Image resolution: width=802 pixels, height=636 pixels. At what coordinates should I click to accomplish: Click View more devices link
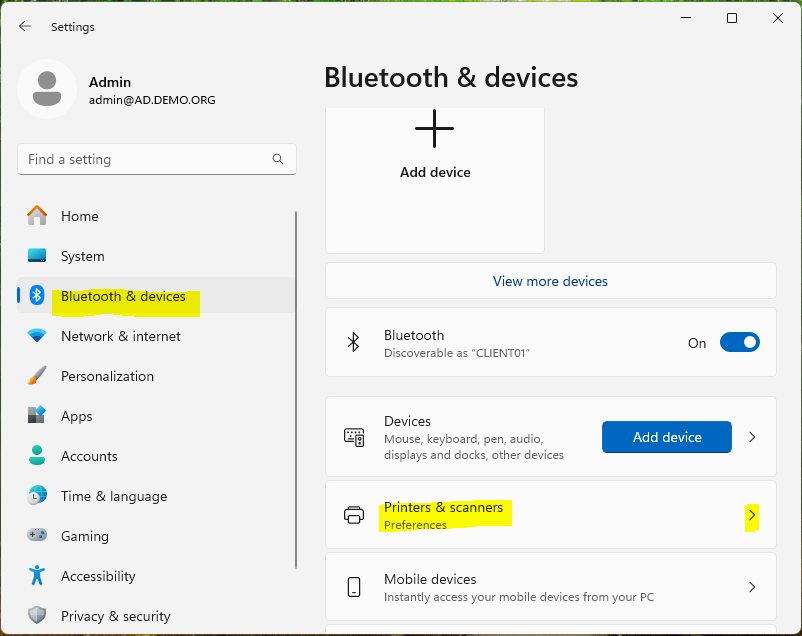[550, 281]
